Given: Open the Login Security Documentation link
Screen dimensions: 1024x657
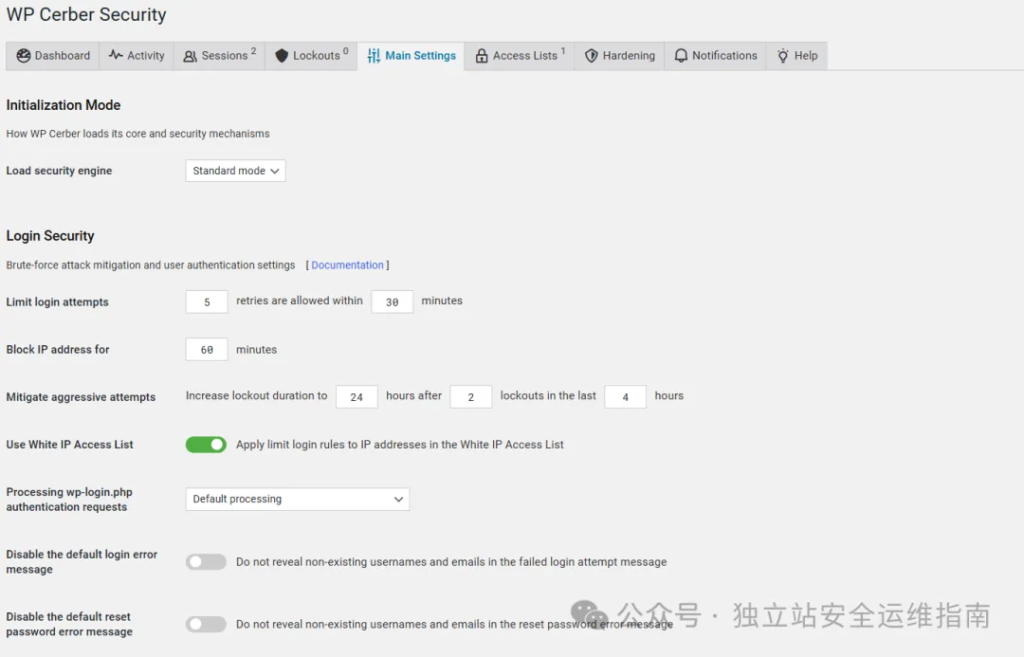Looking at the screenshot, I should click(347, 265).
